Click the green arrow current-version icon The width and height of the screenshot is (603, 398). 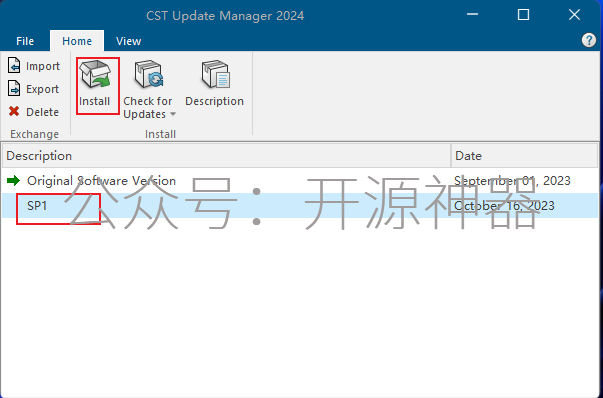[x=13, y=180]
